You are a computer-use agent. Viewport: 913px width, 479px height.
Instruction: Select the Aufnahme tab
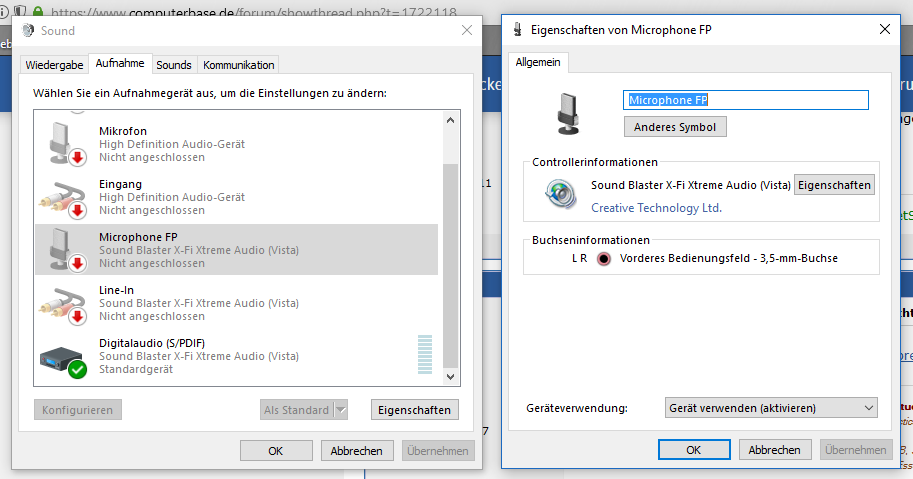[120, 63]
